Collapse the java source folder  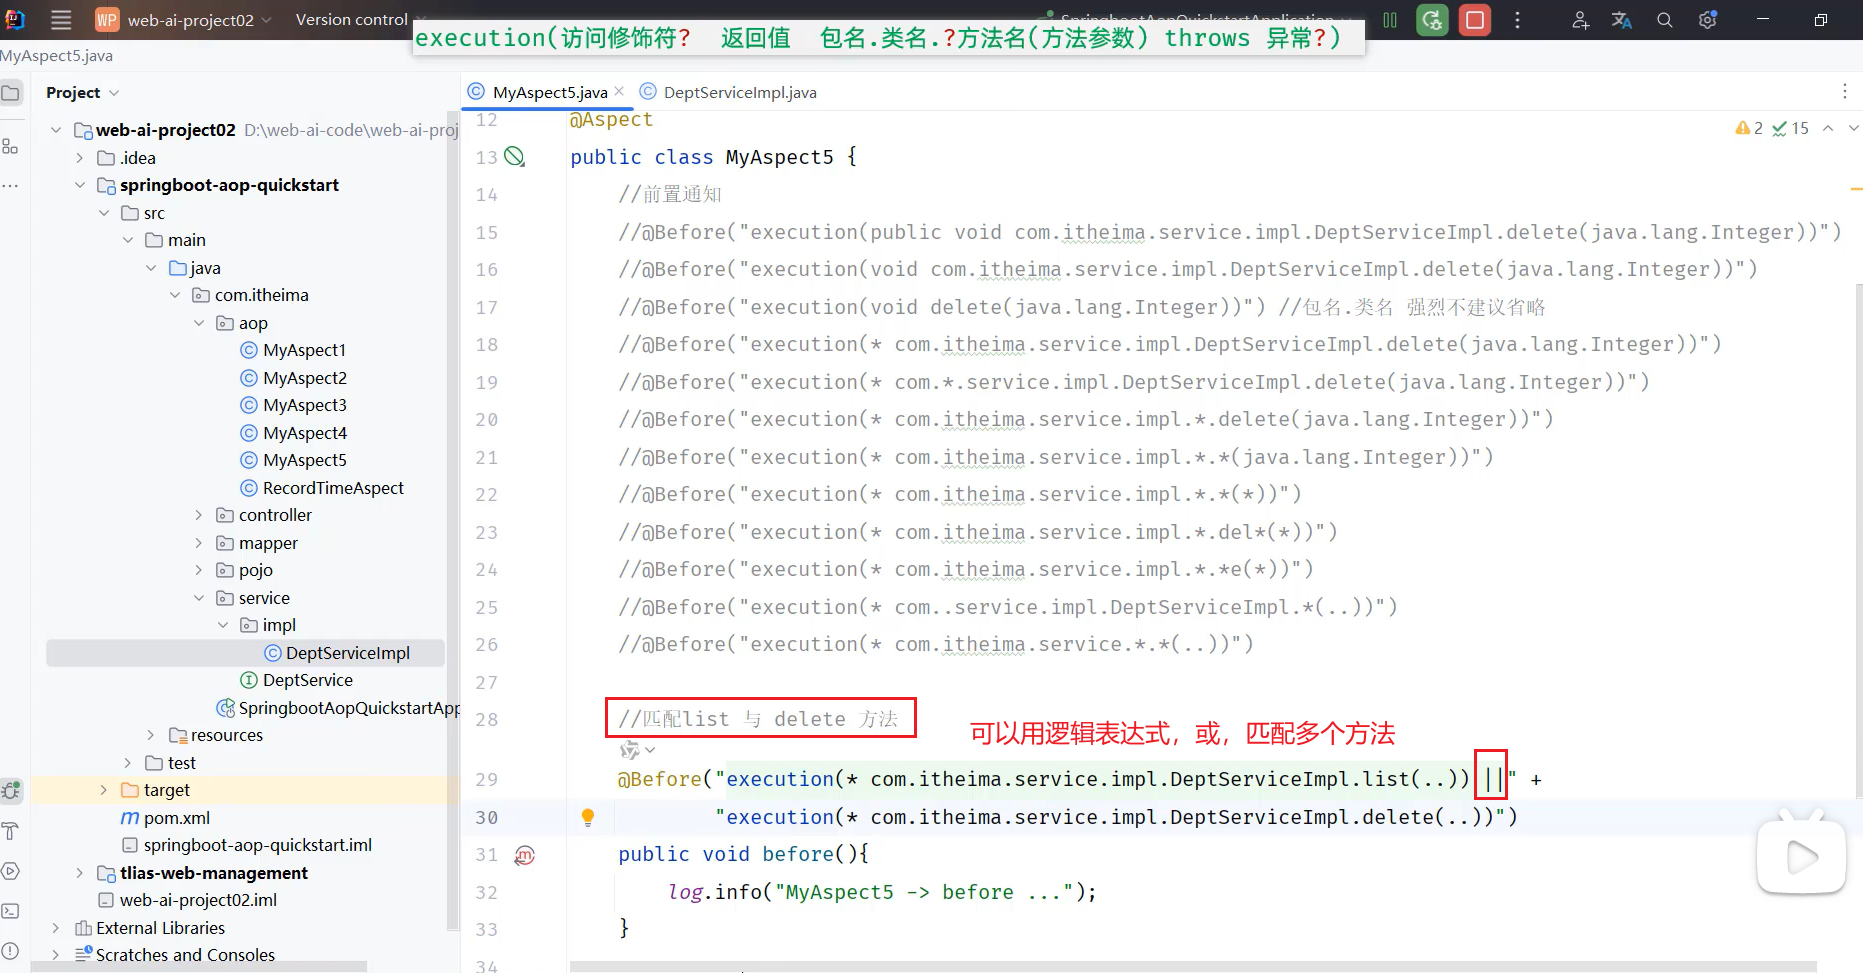click(151, 268)
